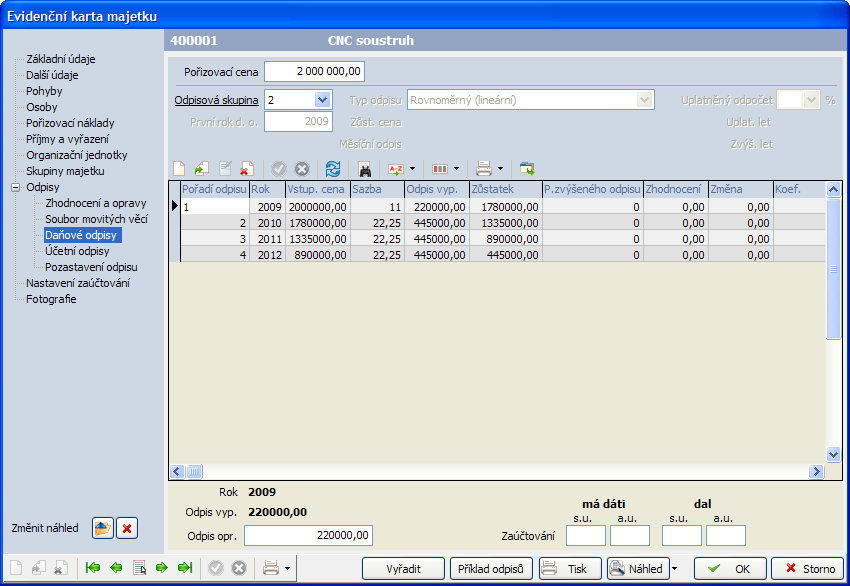
Task: Expand print options arrow in bottom toolbar
Action: 287,568
